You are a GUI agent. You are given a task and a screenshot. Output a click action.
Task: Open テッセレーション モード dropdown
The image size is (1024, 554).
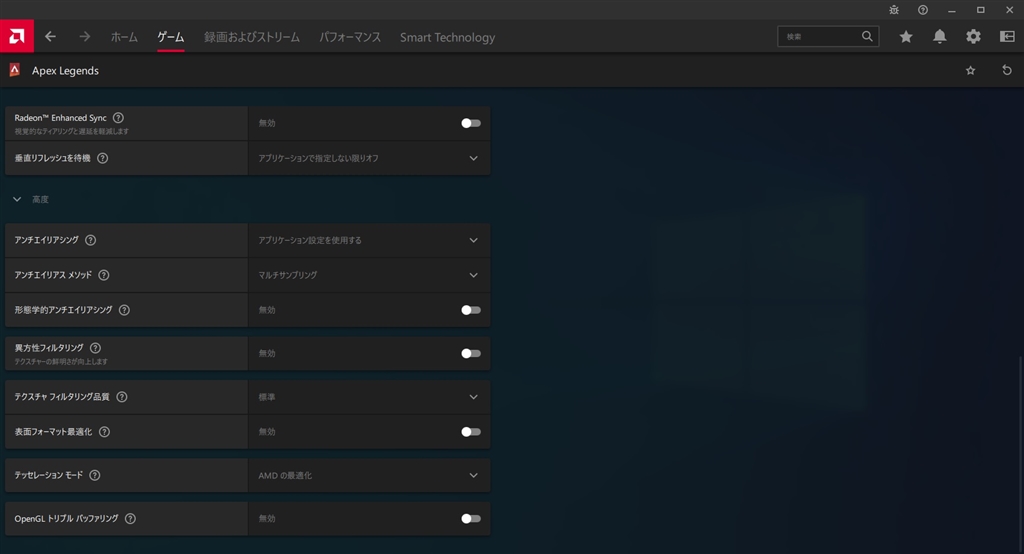(x=369, y=475)
